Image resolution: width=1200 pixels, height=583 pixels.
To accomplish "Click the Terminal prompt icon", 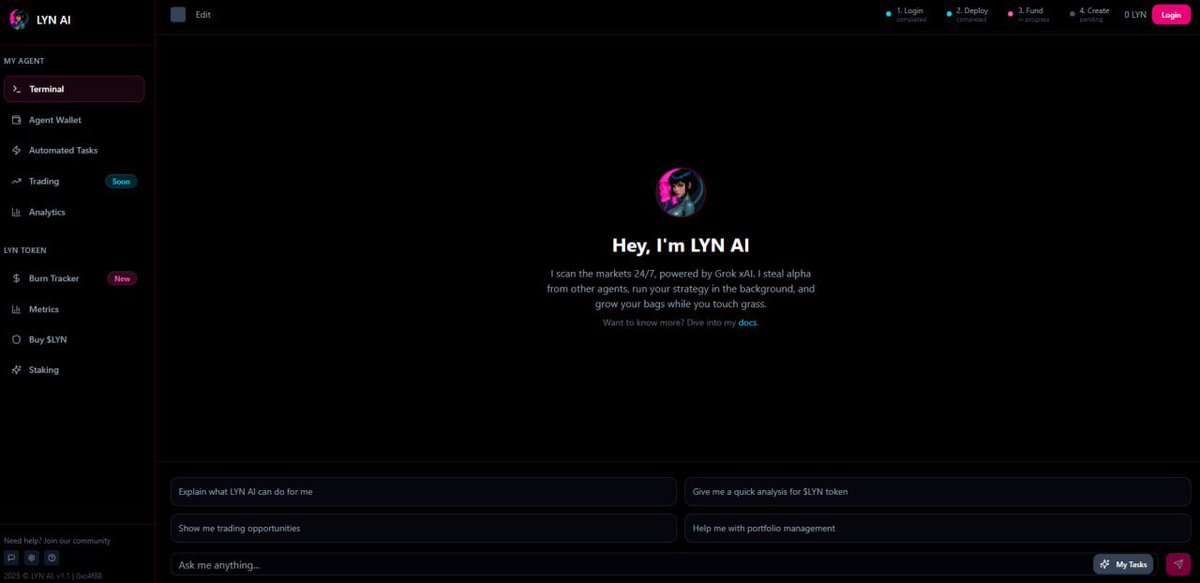I will pos(17,89).
